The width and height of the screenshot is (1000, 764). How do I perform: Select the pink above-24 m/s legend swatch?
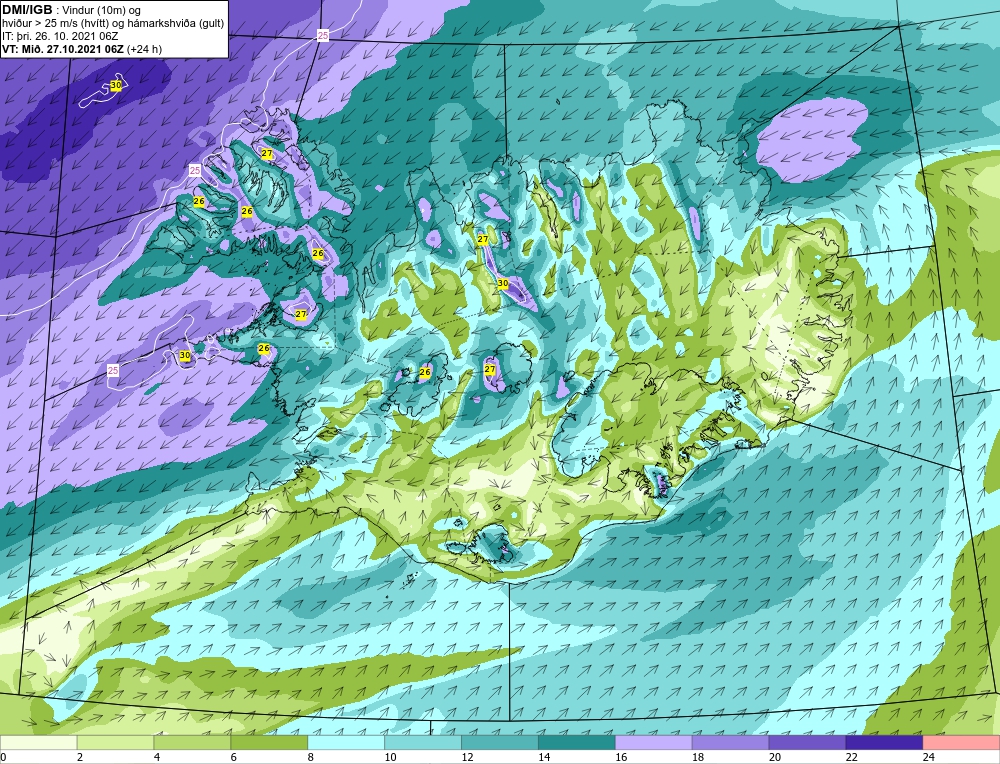coord(961,743)
